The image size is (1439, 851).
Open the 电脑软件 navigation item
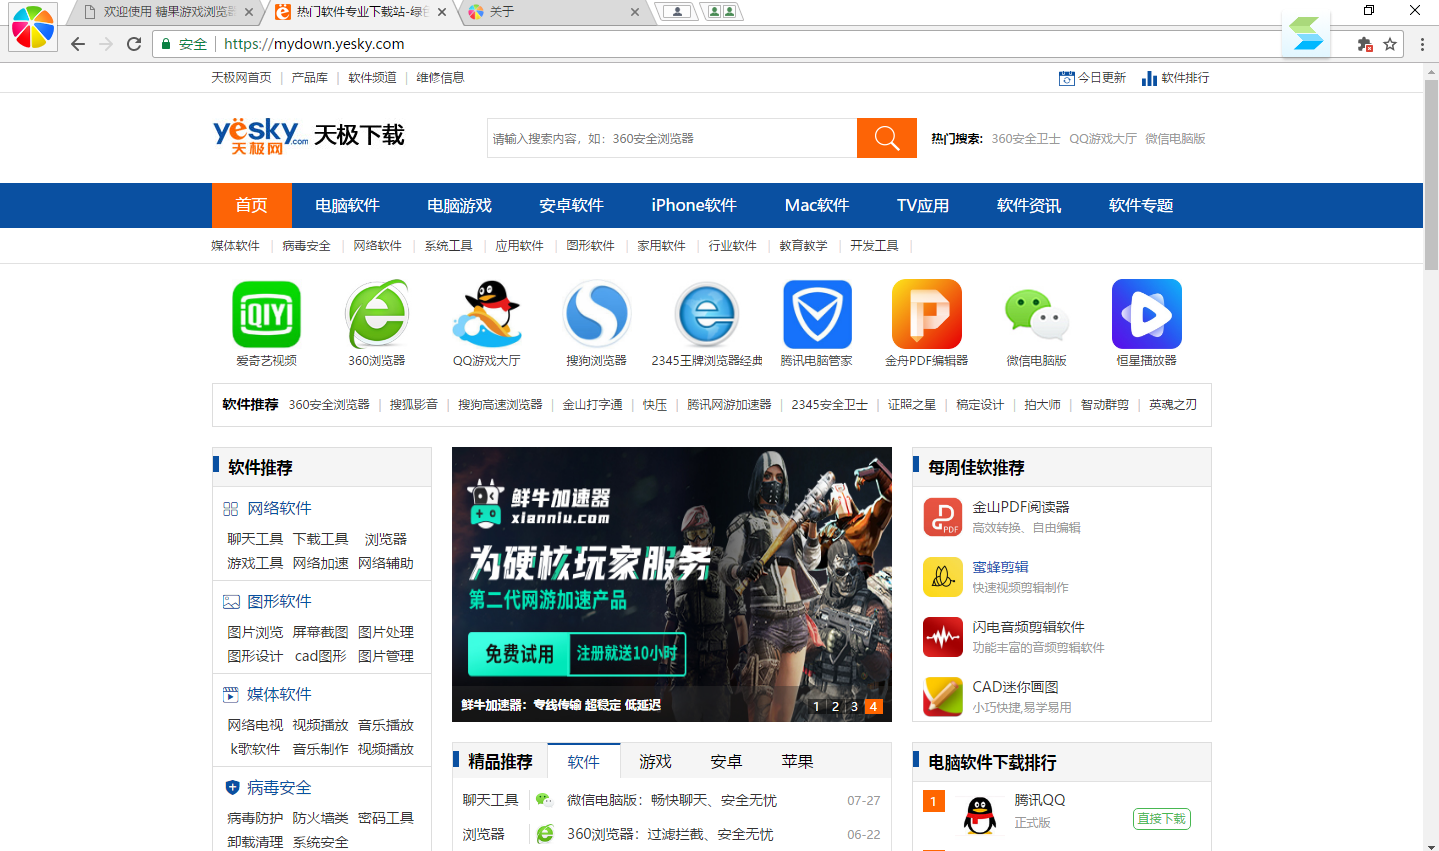(x=347, y=205)
